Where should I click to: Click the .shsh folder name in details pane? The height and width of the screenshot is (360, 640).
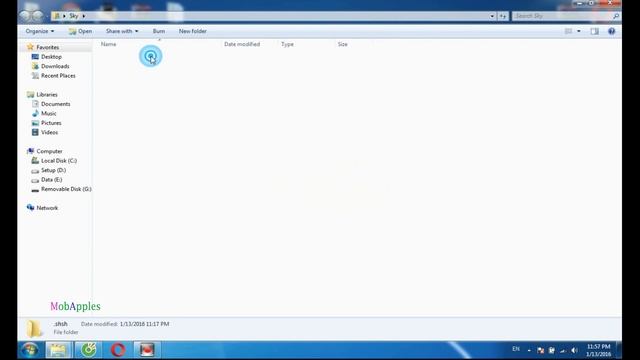tap(60, 324)
